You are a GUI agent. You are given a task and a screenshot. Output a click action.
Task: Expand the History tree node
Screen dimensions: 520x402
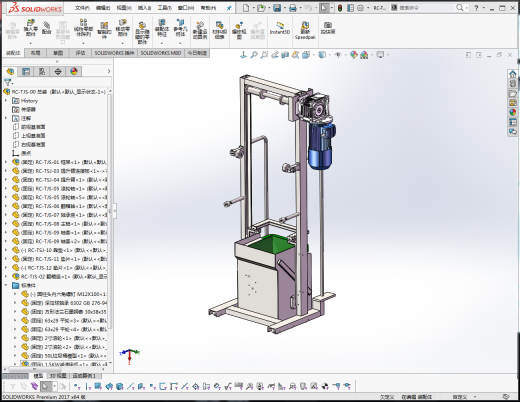pyautogui.click(x=6, y=101)
